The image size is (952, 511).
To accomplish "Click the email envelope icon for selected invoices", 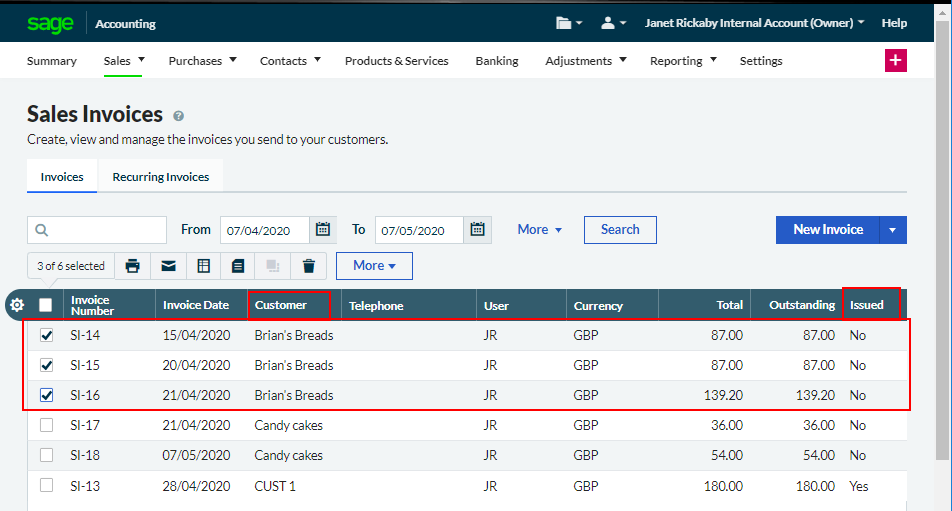I will [168, 266].
